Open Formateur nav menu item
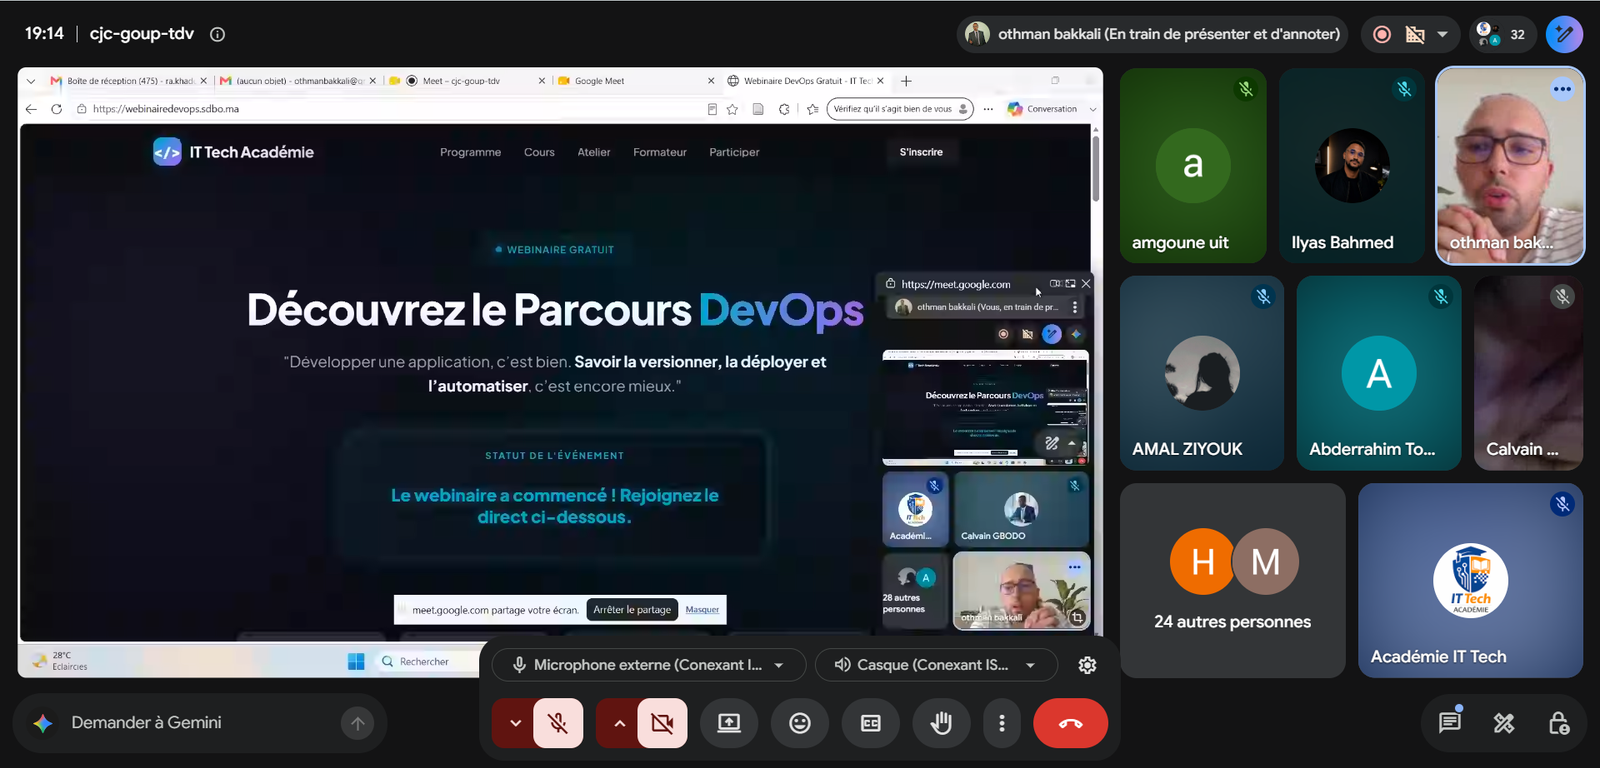Screen dimensions: 1600x768 click(x=660, y=152)
